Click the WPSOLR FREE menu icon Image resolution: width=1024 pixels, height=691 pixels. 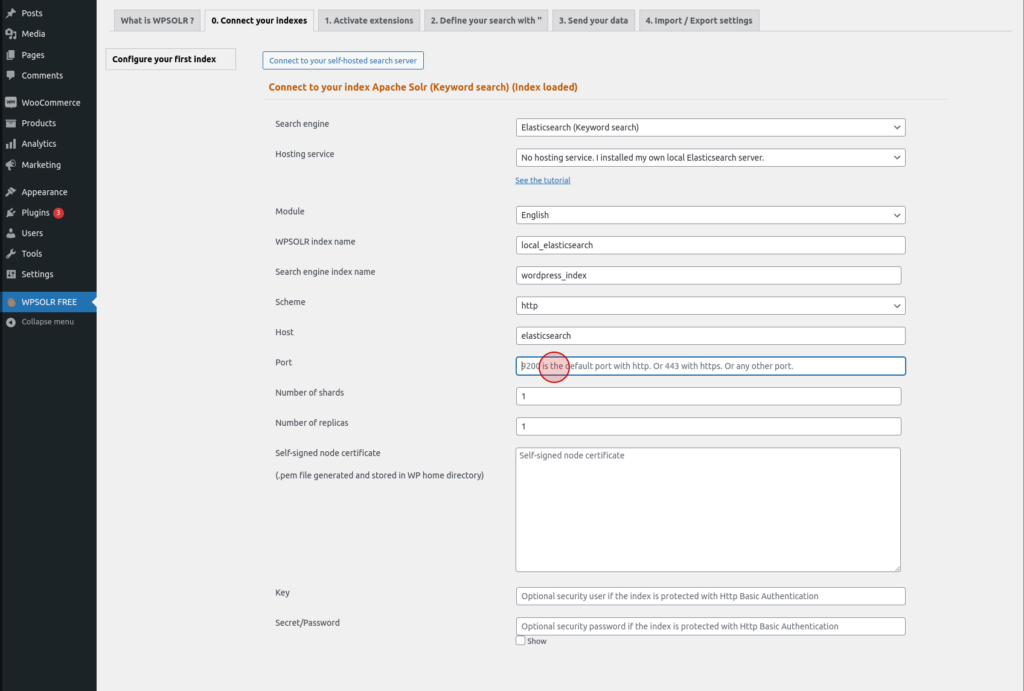[10, 302]
